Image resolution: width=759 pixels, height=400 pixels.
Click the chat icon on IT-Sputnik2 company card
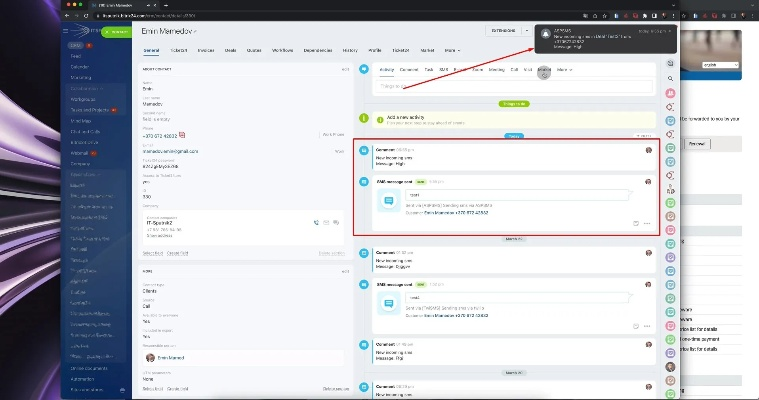pos(338,222)
